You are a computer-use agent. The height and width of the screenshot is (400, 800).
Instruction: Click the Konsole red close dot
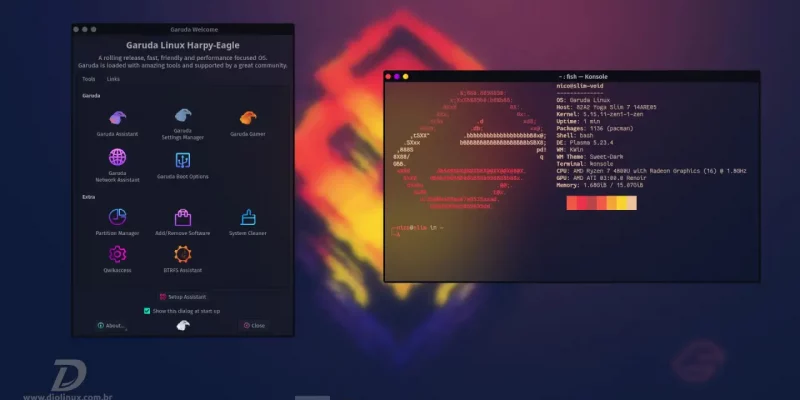388,77
